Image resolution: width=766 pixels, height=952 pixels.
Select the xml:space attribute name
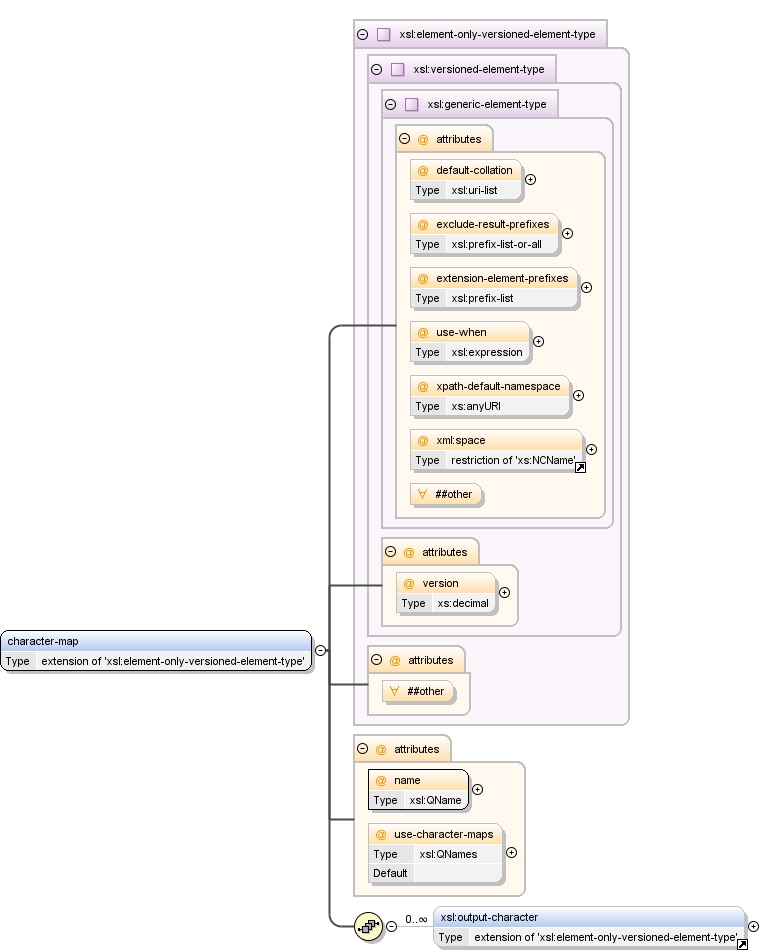pyautogui.click(x=461, y=441)
